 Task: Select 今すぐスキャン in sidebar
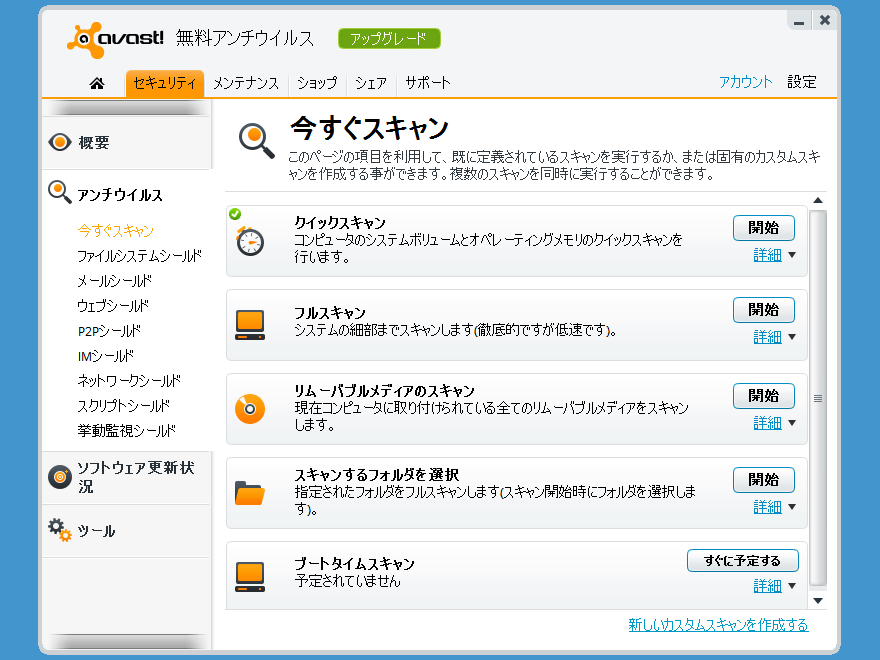click(116, 231)
